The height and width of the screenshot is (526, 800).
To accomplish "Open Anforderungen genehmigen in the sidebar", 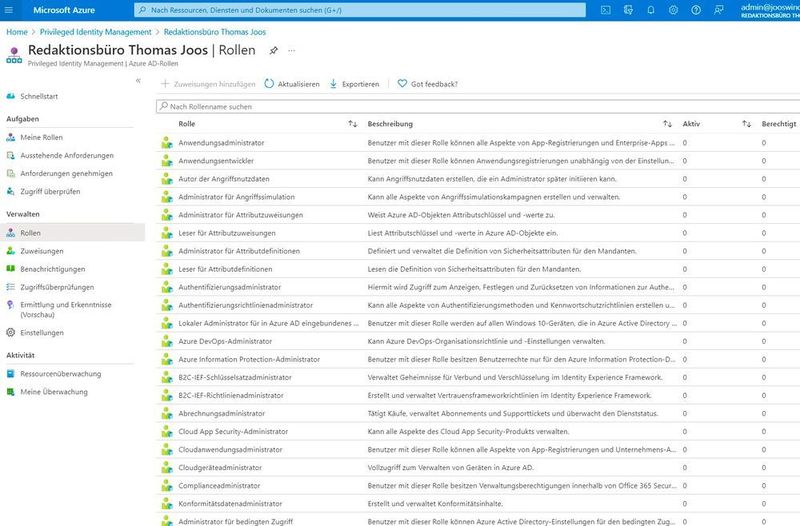I will 66,173.
